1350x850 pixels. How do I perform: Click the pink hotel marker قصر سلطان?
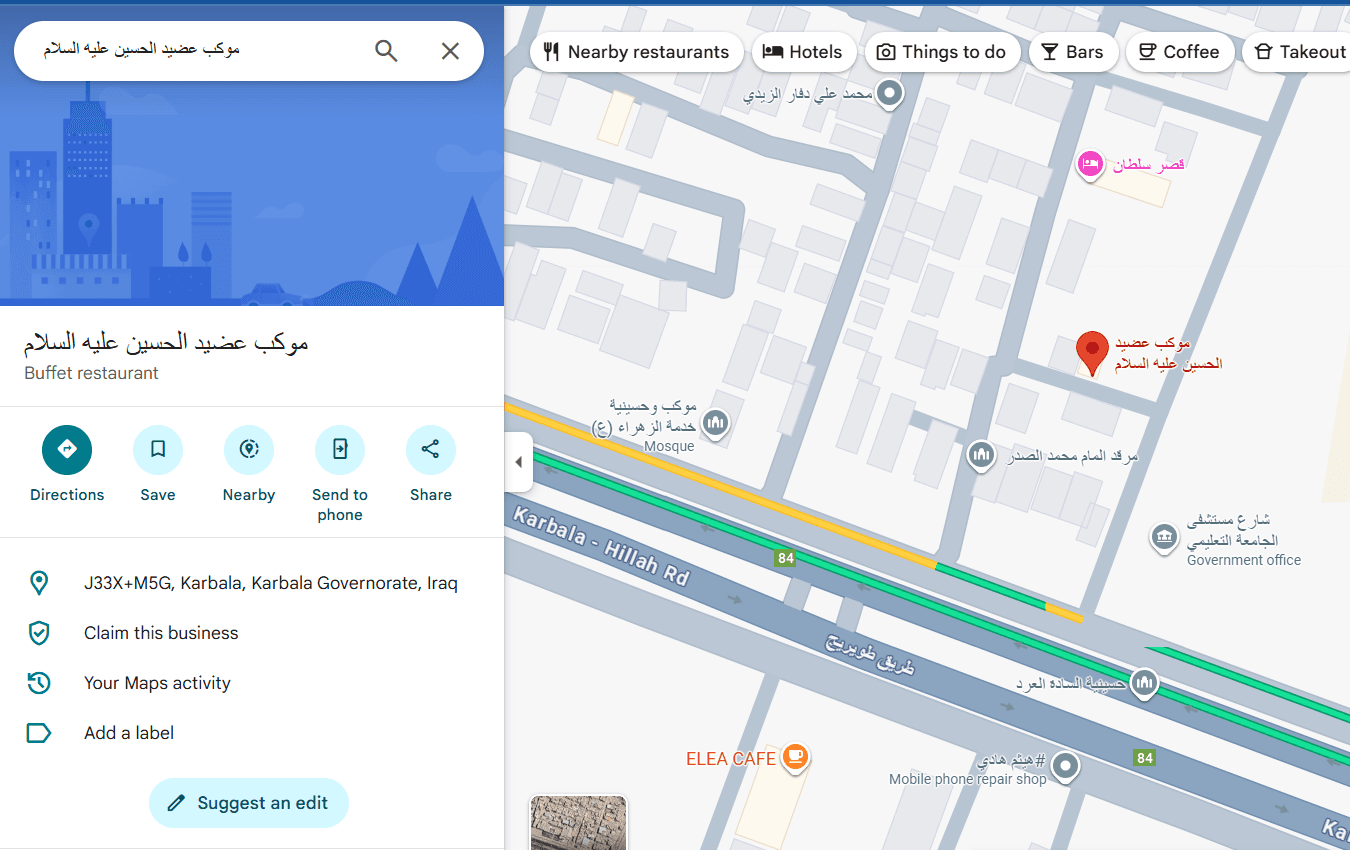click(x=1090, y=163)
